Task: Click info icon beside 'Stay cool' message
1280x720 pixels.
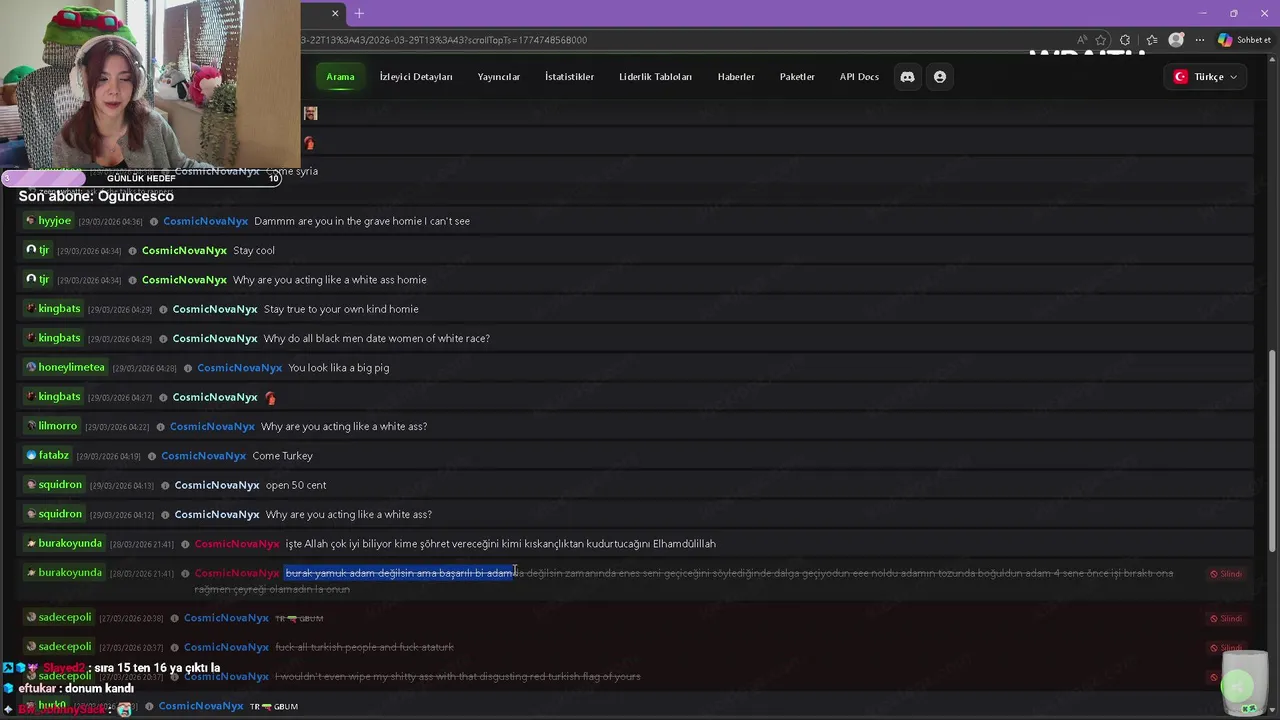Action: [x=133, y=251]
